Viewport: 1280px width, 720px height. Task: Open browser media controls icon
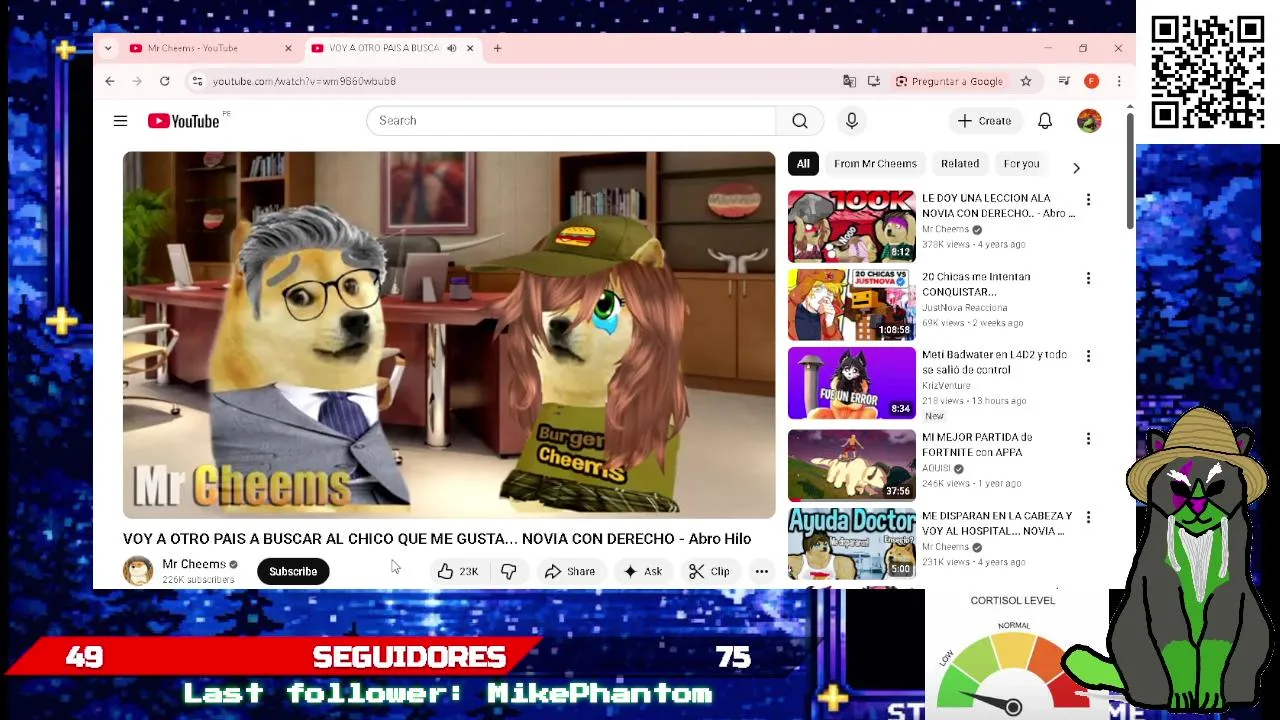(x=1064, y=81)
